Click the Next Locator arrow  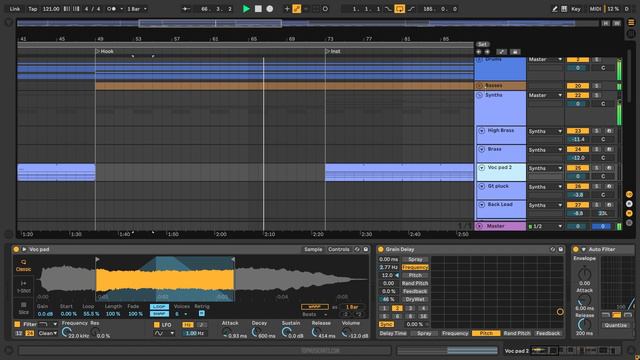(487, 52)
